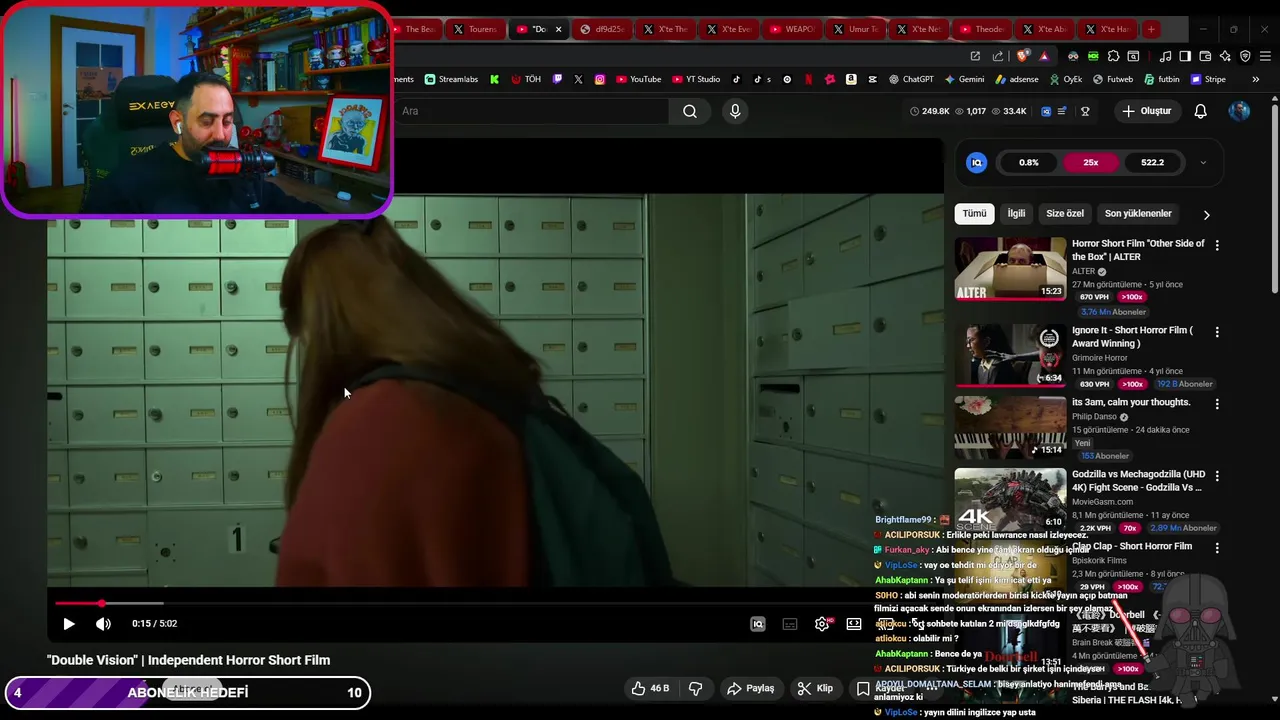Play the paused video
Screen dimensions: 1280x720
pos(69,624)
